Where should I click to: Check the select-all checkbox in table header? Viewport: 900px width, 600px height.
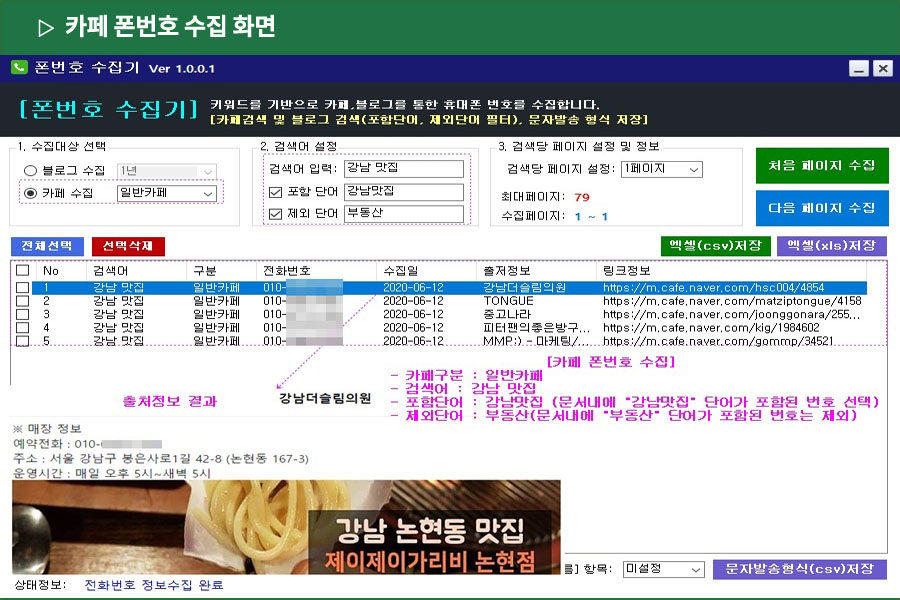22,271
